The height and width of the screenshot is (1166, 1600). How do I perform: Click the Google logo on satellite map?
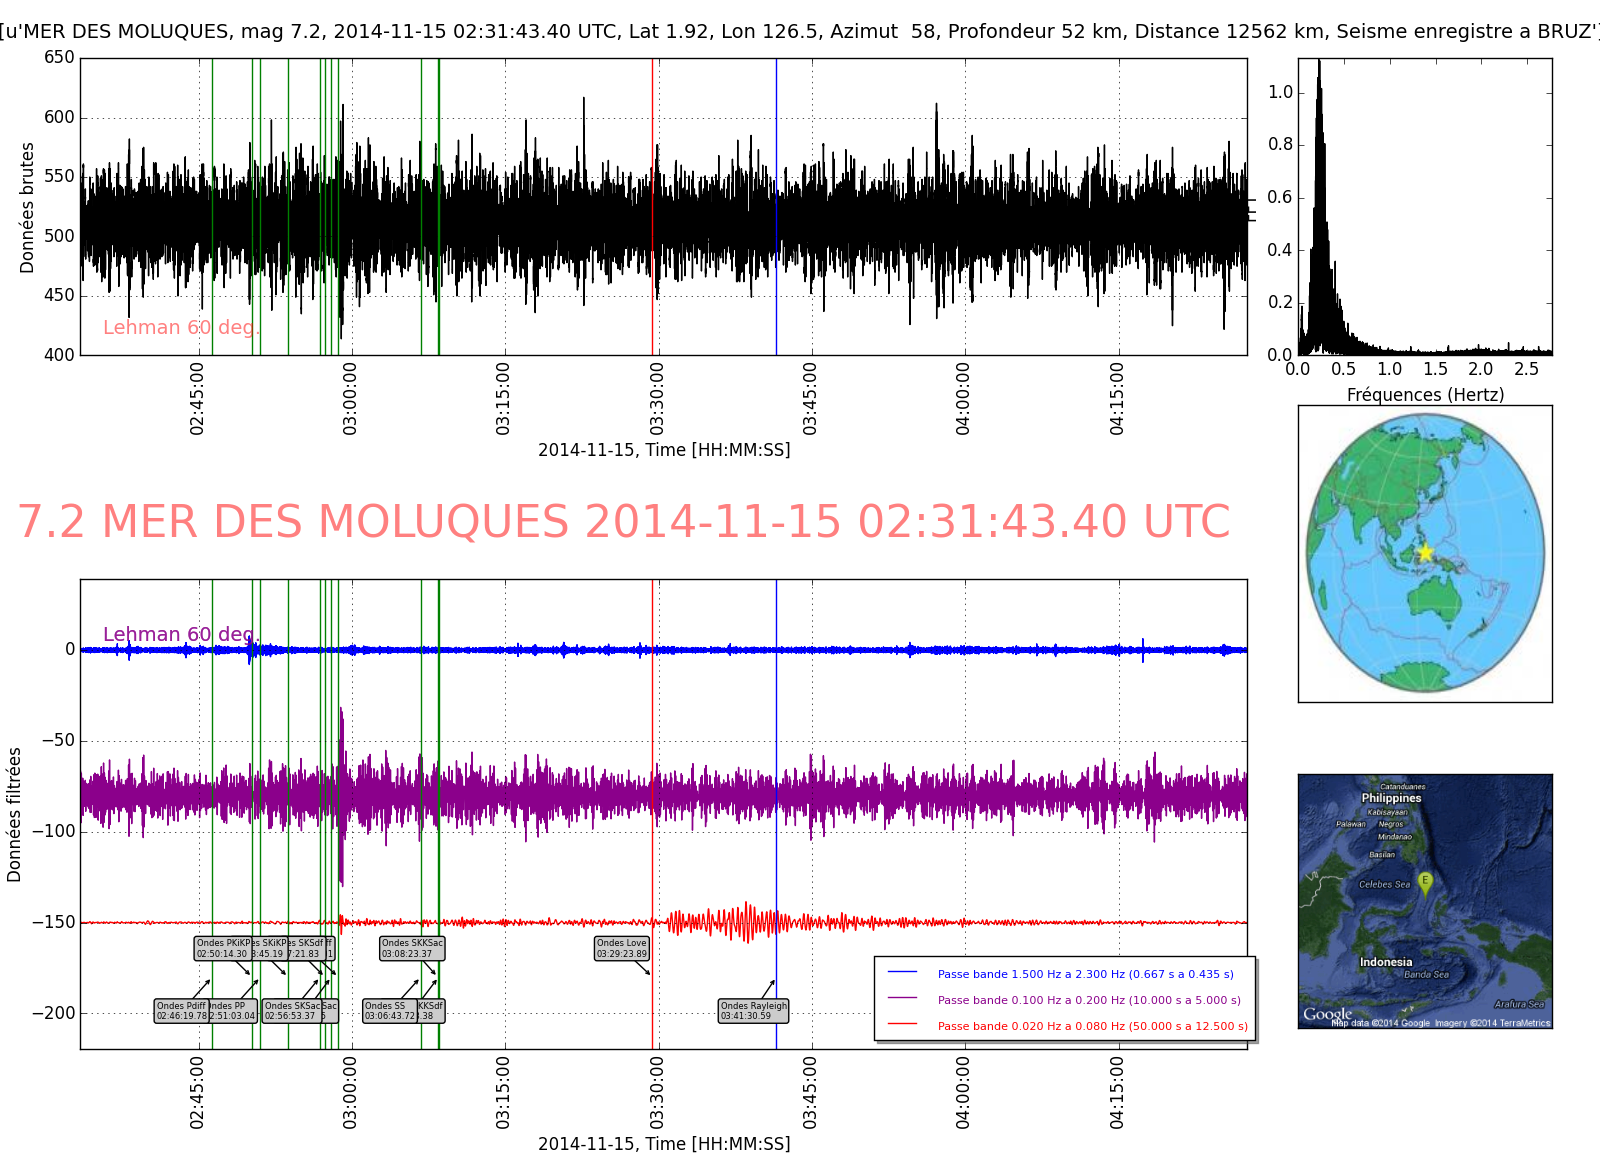point(1327,1014)
